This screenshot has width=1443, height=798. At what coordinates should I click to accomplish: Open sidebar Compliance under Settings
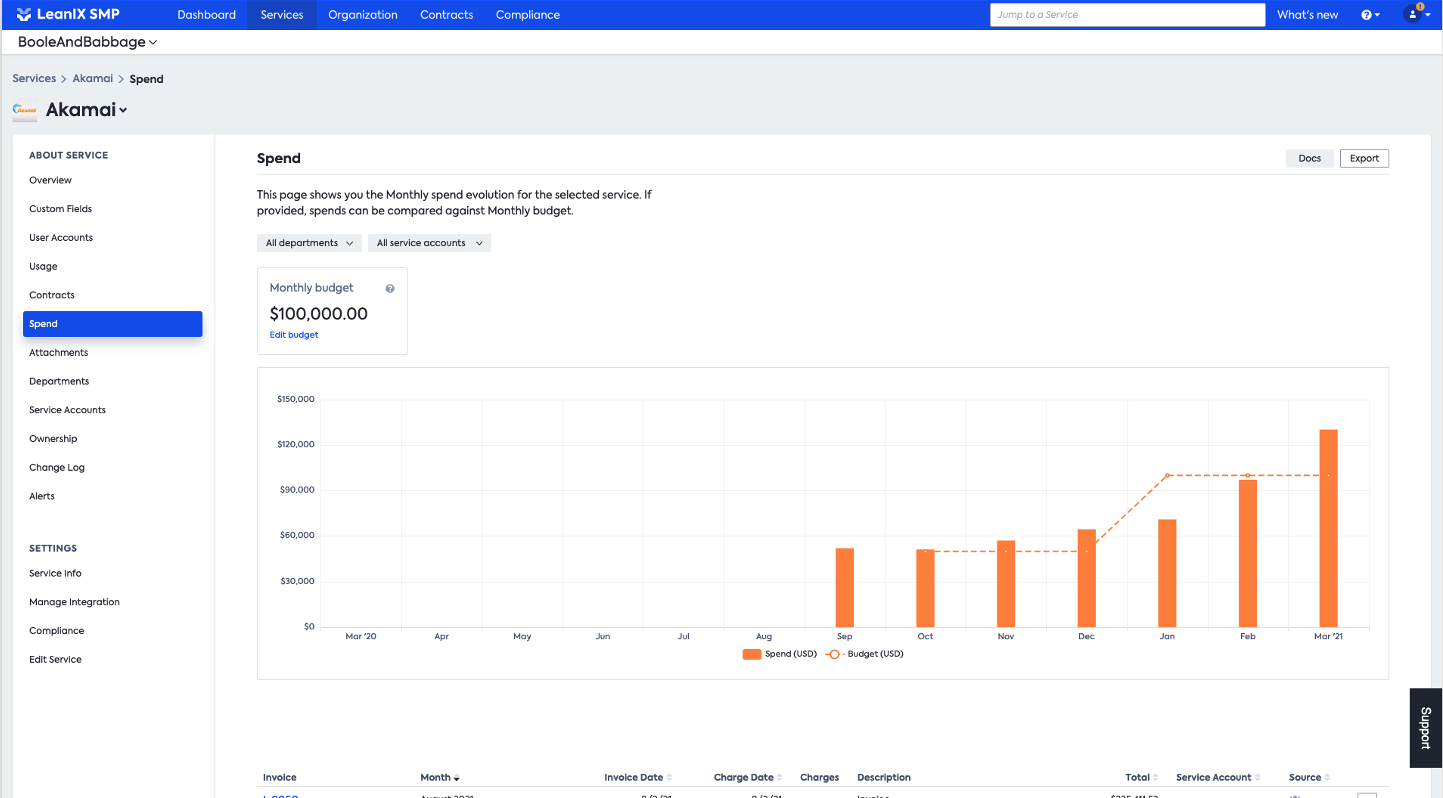pos(56,631)
